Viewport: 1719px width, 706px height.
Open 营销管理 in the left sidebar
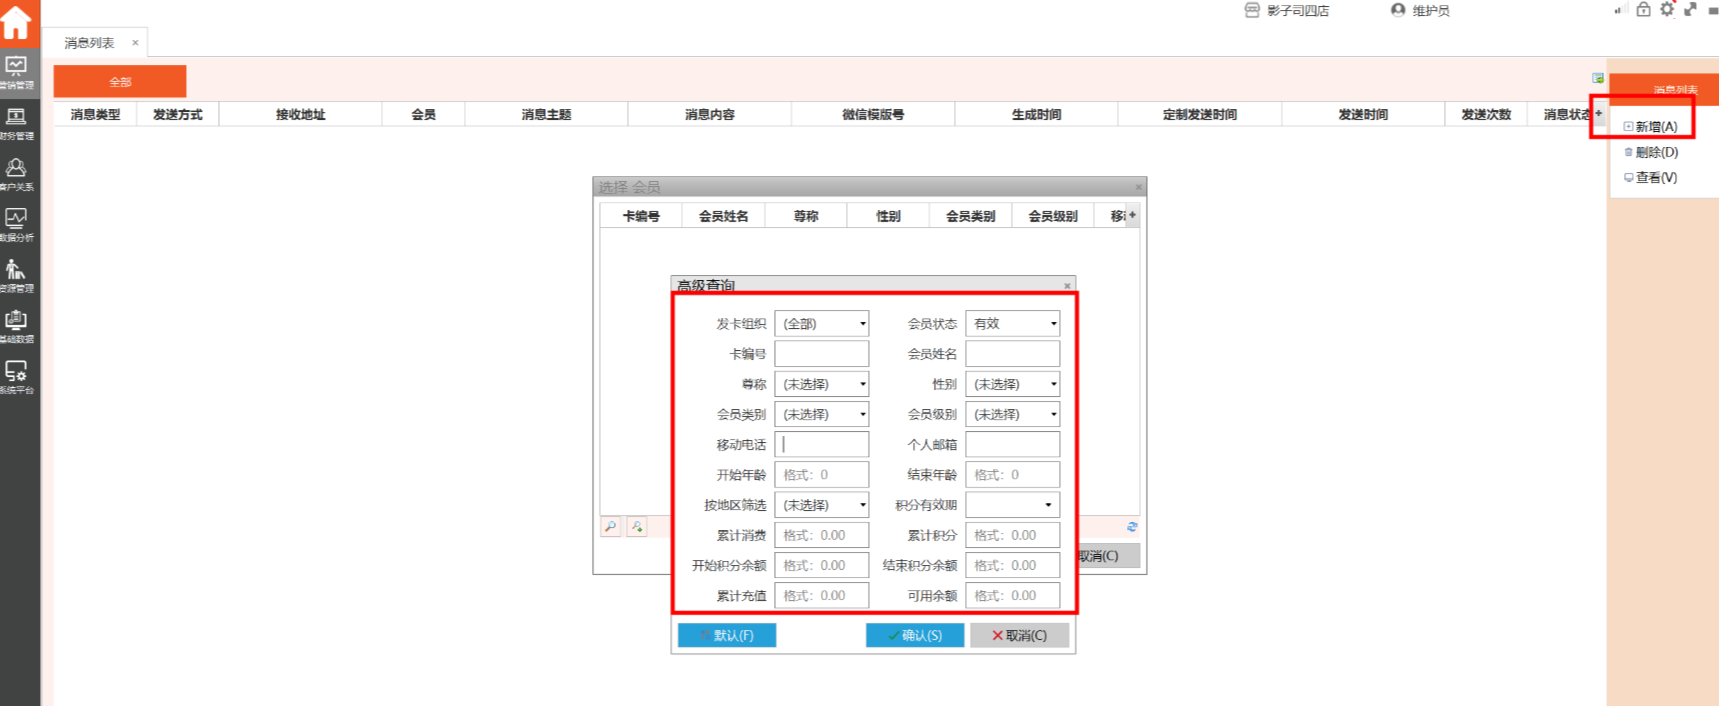[x=17, y=72]
